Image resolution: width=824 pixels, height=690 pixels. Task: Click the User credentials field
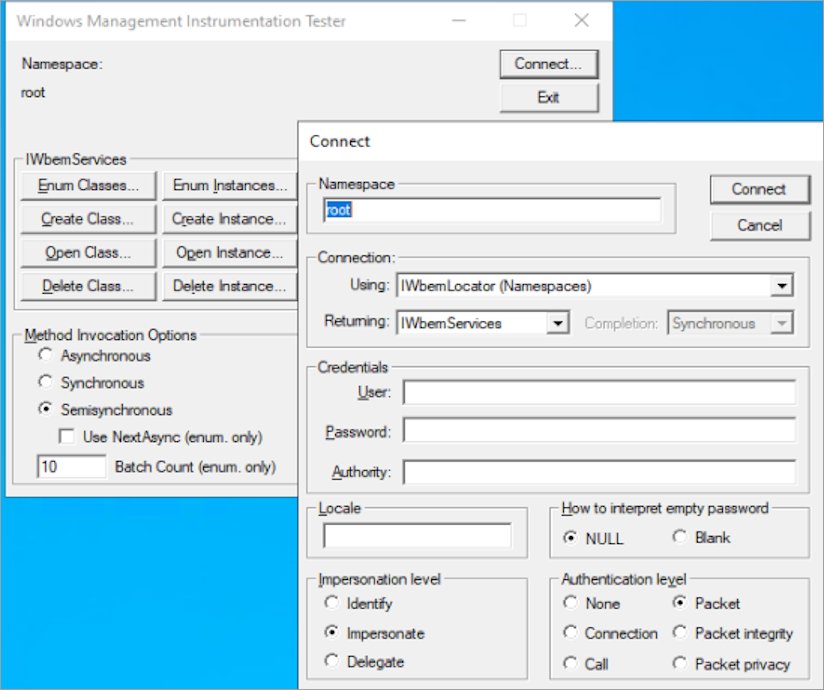(599, 393)
